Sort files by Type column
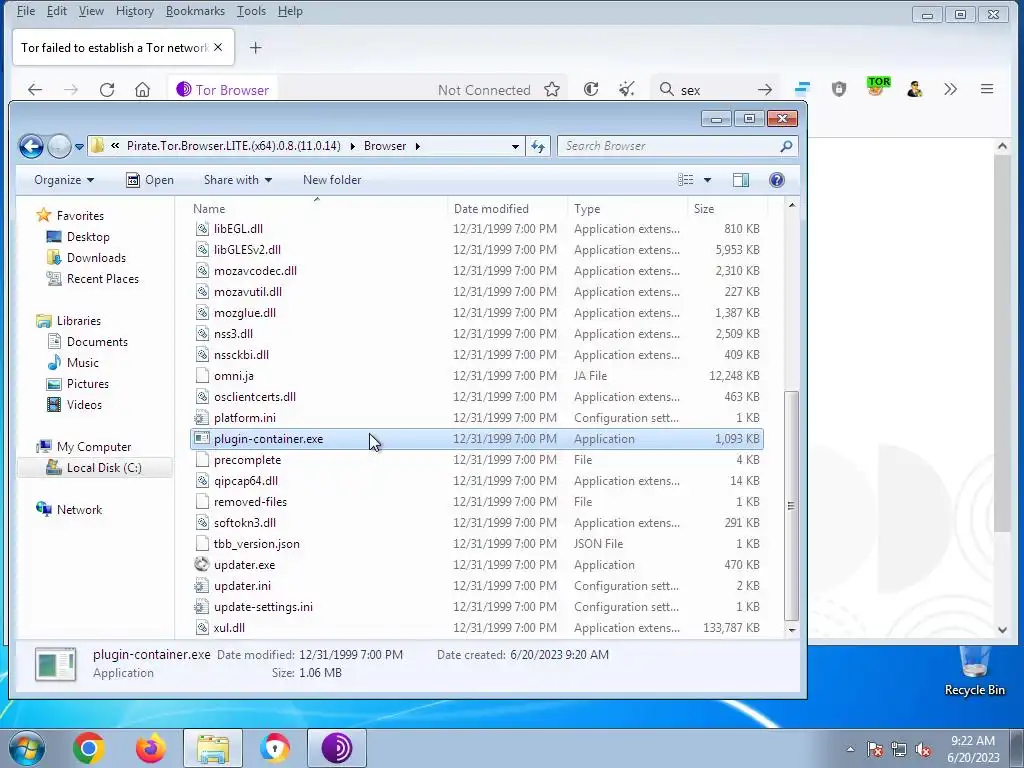Screen dimensions: 1024x768 coord(627,208)
